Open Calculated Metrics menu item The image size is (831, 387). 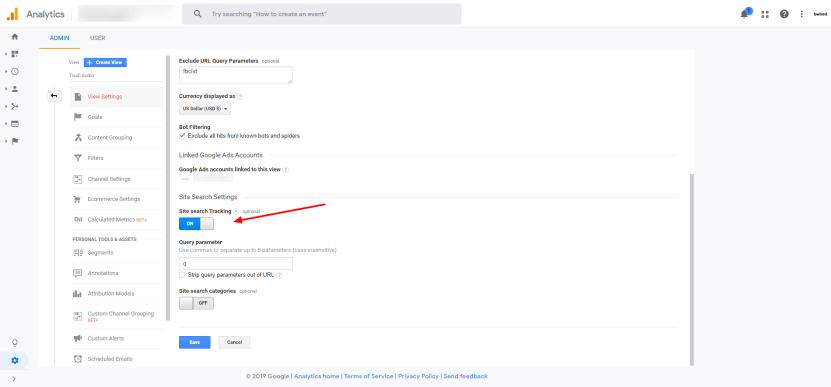(x=117, y=219)
